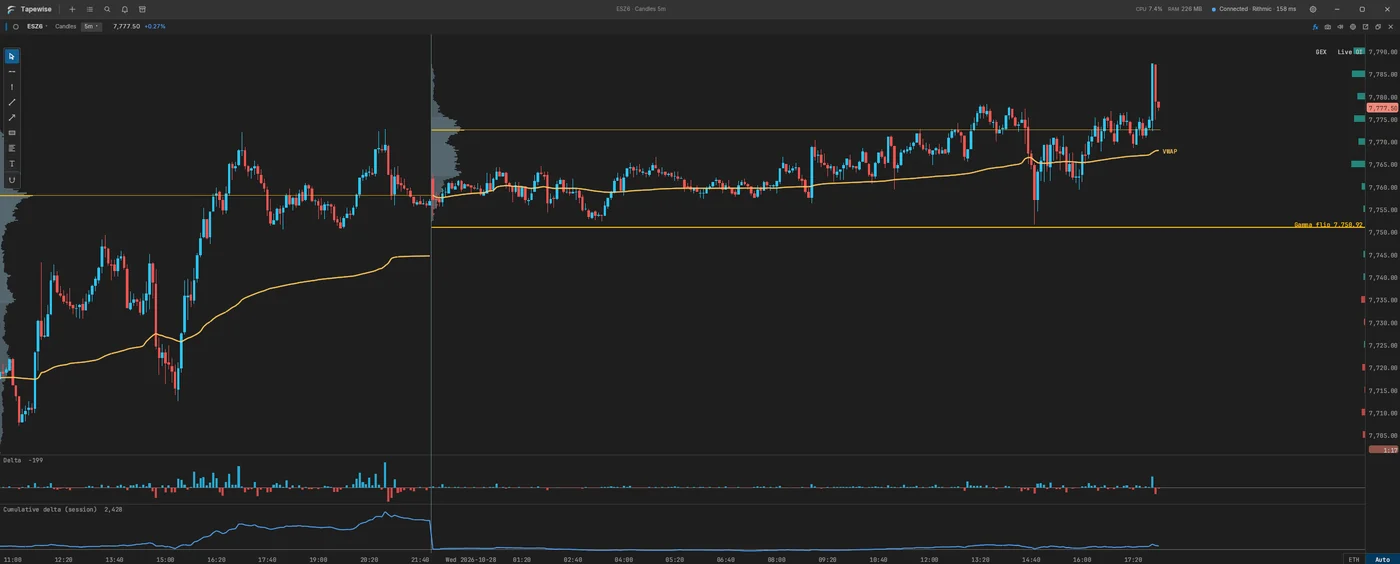Open the ESZ6 symbol dropdown

pyautogui.click(x=37, y=27)
